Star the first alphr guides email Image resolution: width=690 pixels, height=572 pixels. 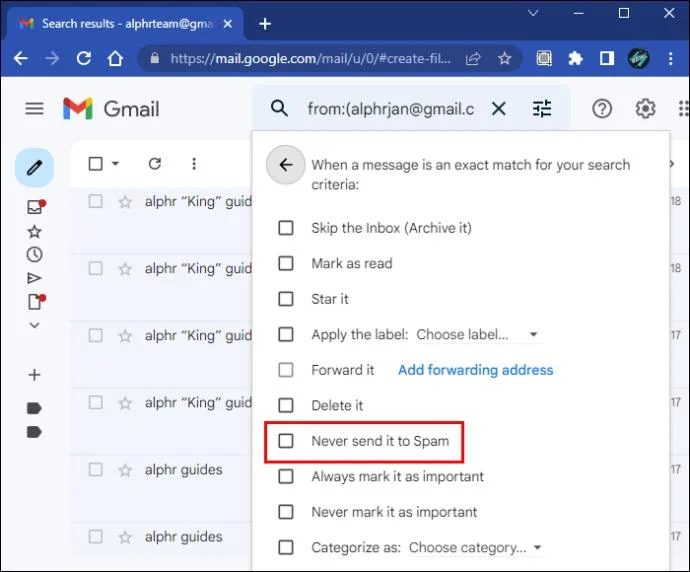point(125,470)
